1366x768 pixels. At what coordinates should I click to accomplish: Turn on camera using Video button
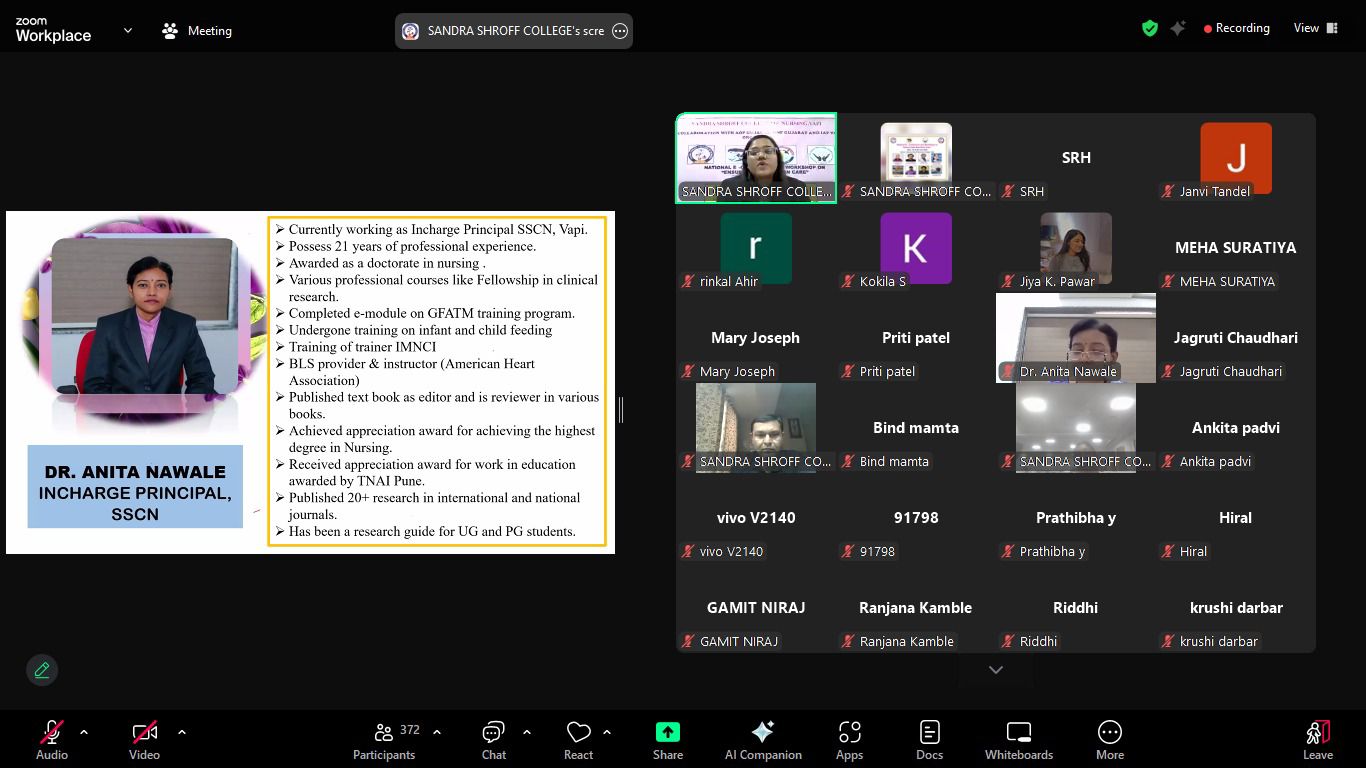click(144, 740)
